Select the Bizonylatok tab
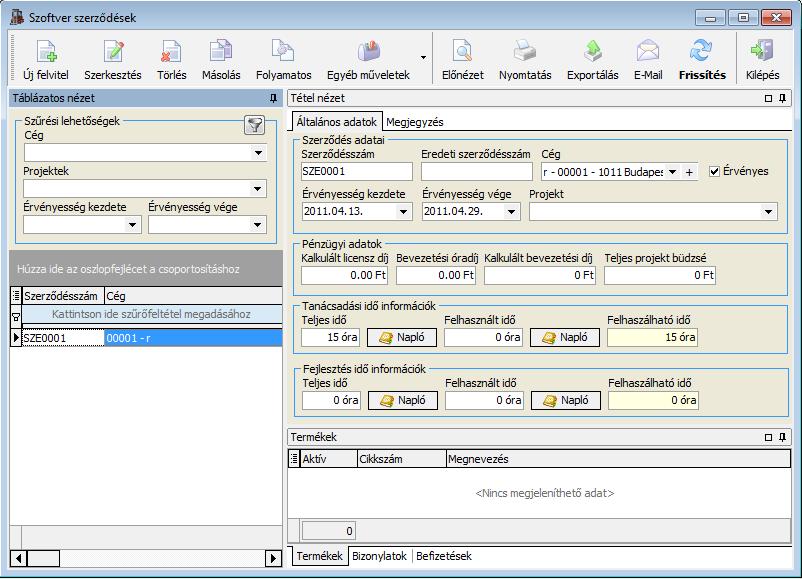This screenshot has height=579, width=802. pyautogui.click(x=379, y=556)
